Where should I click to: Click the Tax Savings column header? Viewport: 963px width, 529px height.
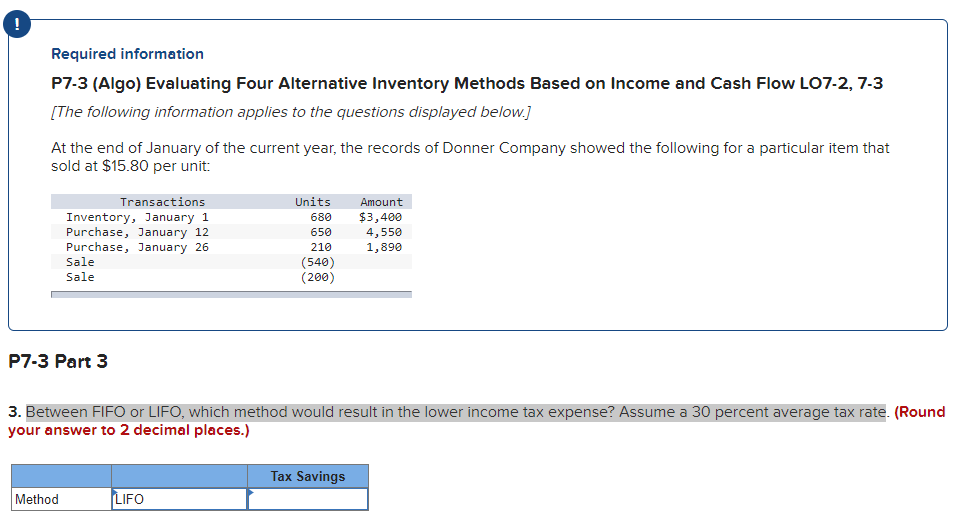click(x=308, y=476)
